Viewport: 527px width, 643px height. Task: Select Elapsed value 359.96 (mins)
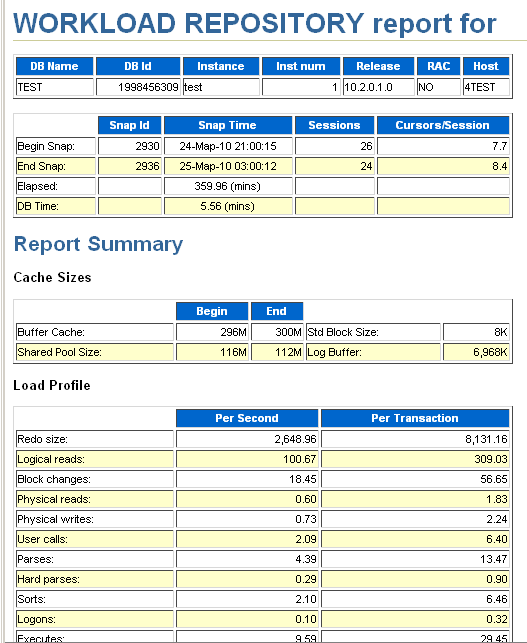point(228,186)
